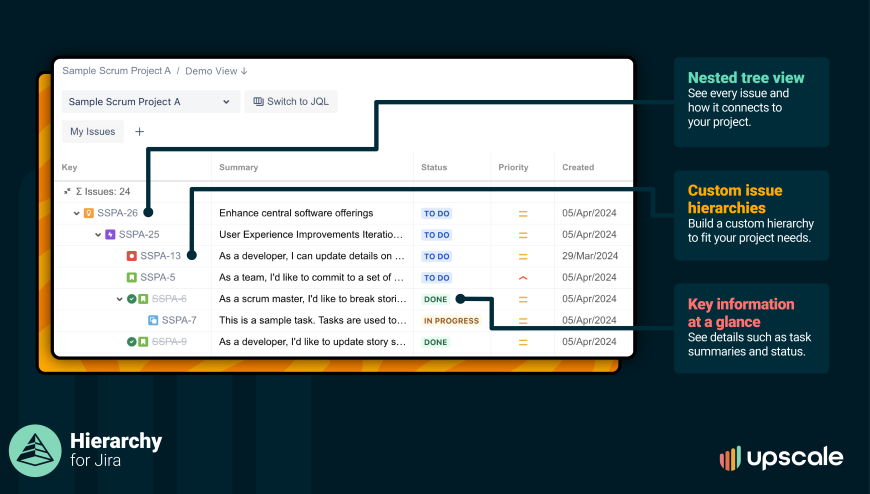Sort by the Summary column header
The image size is (870, 494).
239,167
